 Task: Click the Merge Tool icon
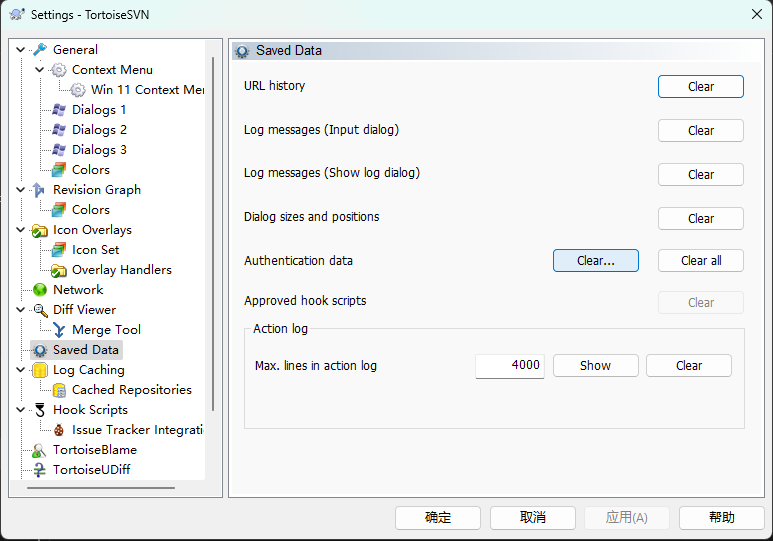point(59,329)
